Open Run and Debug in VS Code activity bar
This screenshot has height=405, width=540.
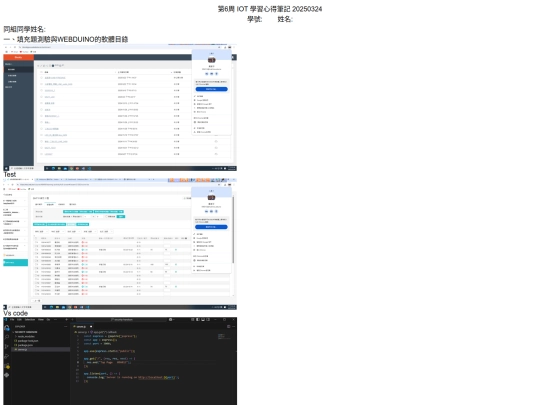point(7,356)
